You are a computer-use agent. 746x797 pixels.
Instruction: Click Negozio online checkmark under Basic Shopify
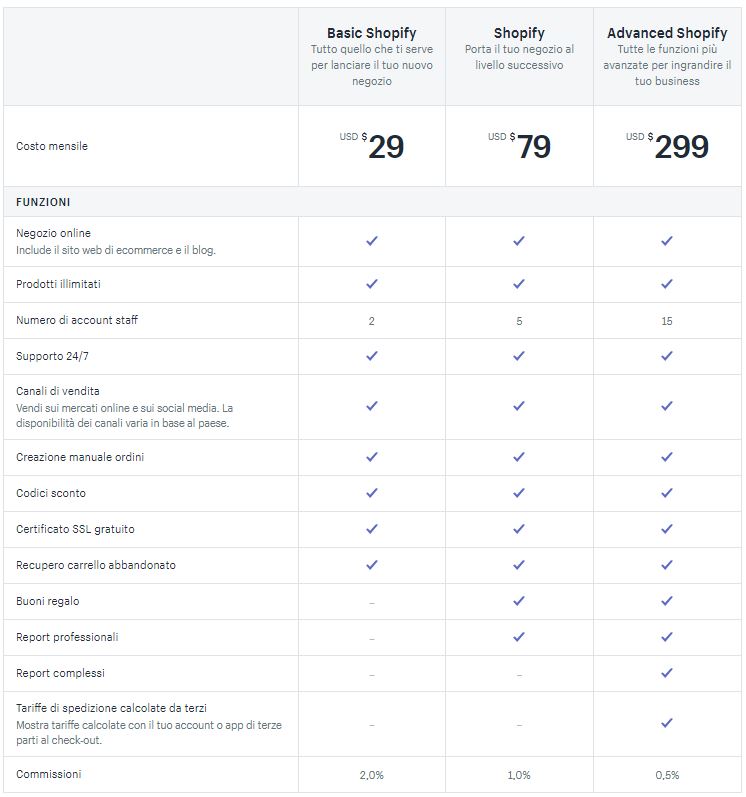click(372, 241)
